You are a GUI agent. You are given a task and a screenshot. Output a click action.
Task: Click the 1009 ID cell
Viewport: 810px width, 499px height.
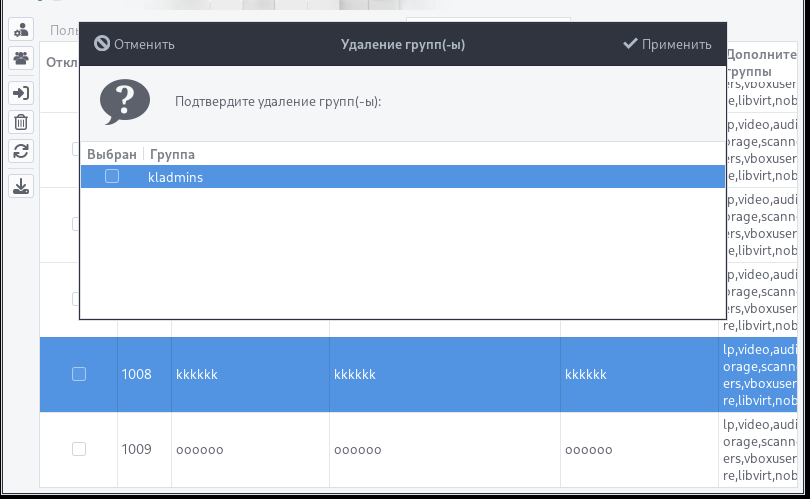[x=136, y=450]
